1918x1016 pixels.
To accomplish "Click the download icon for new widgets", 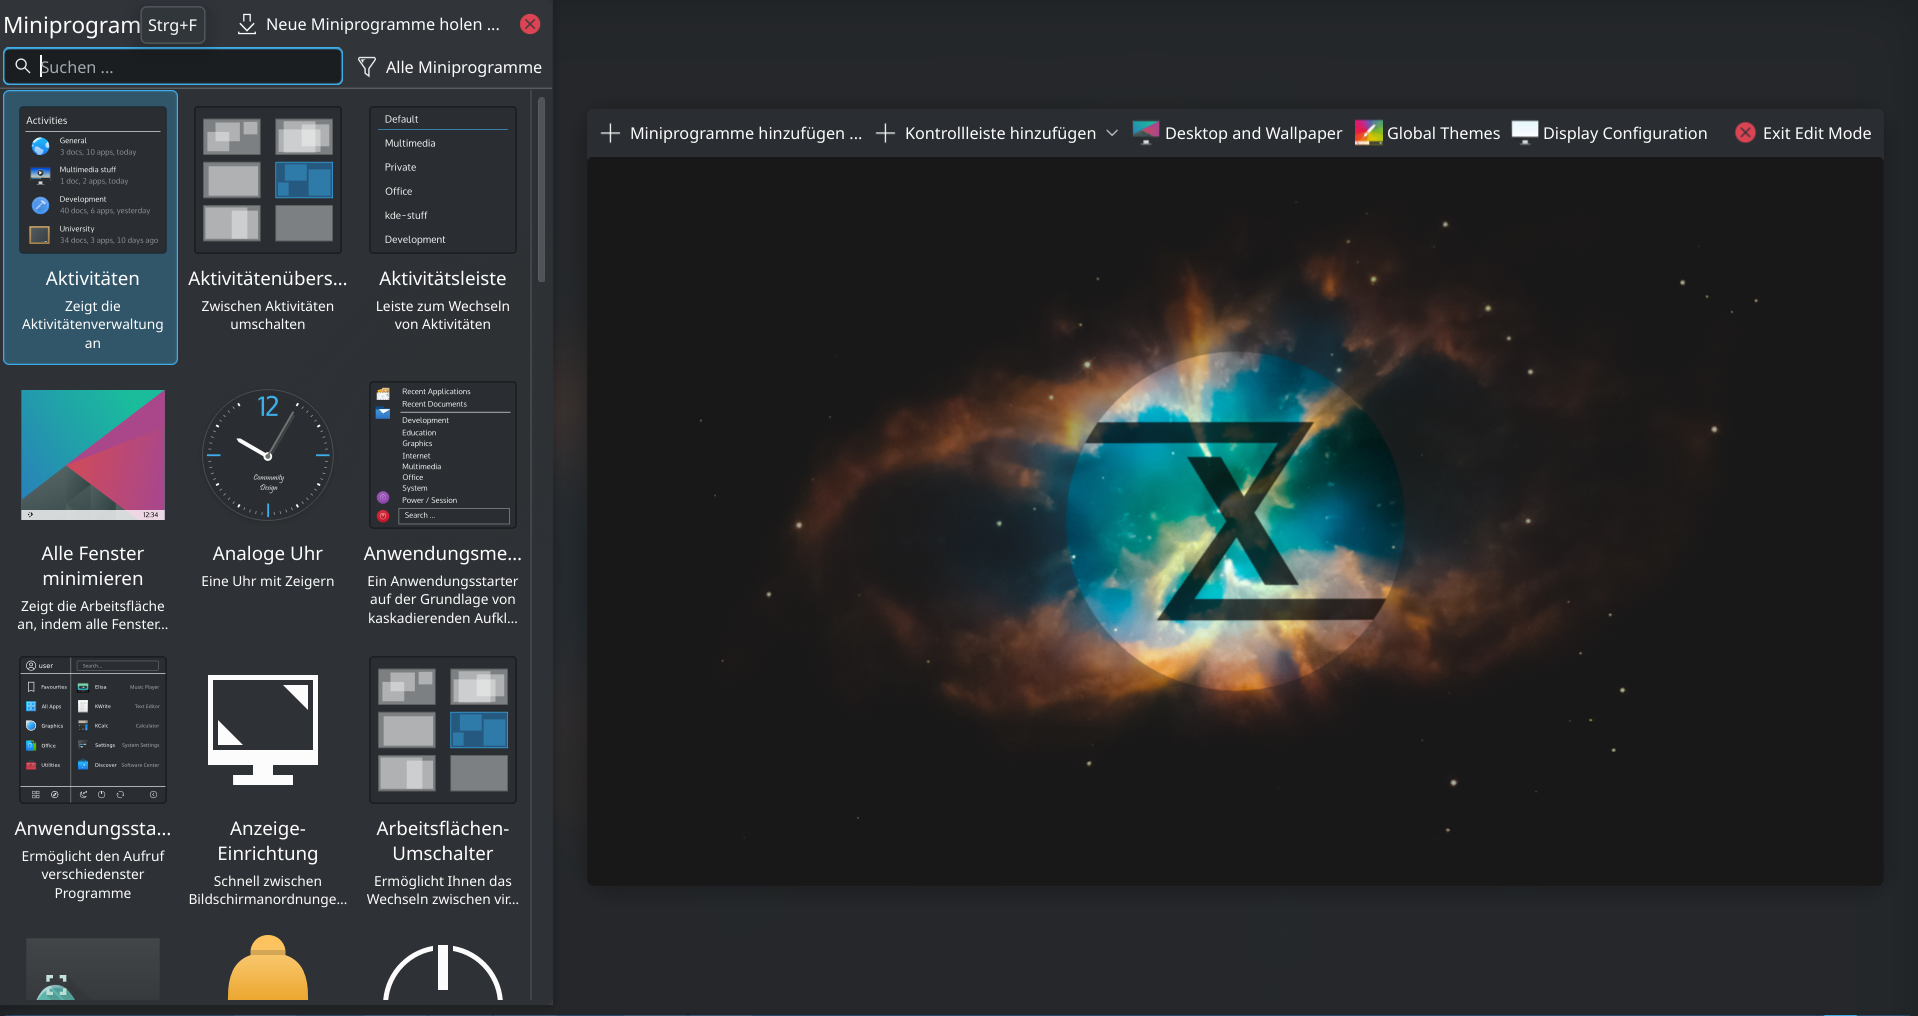I will click(247, 24).
